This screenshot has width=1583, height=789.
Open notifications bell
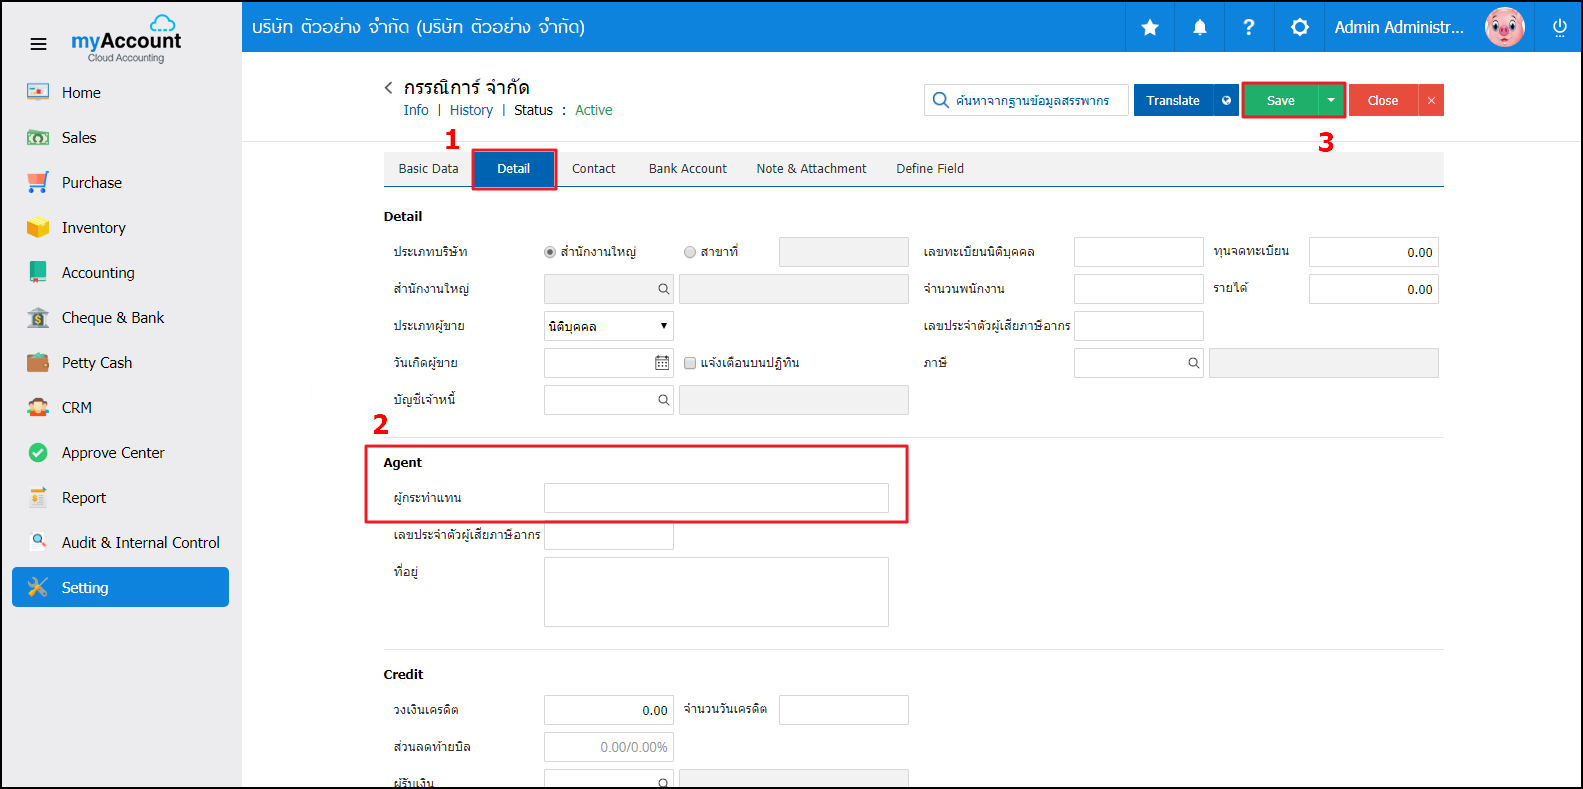coord(1200,27)
